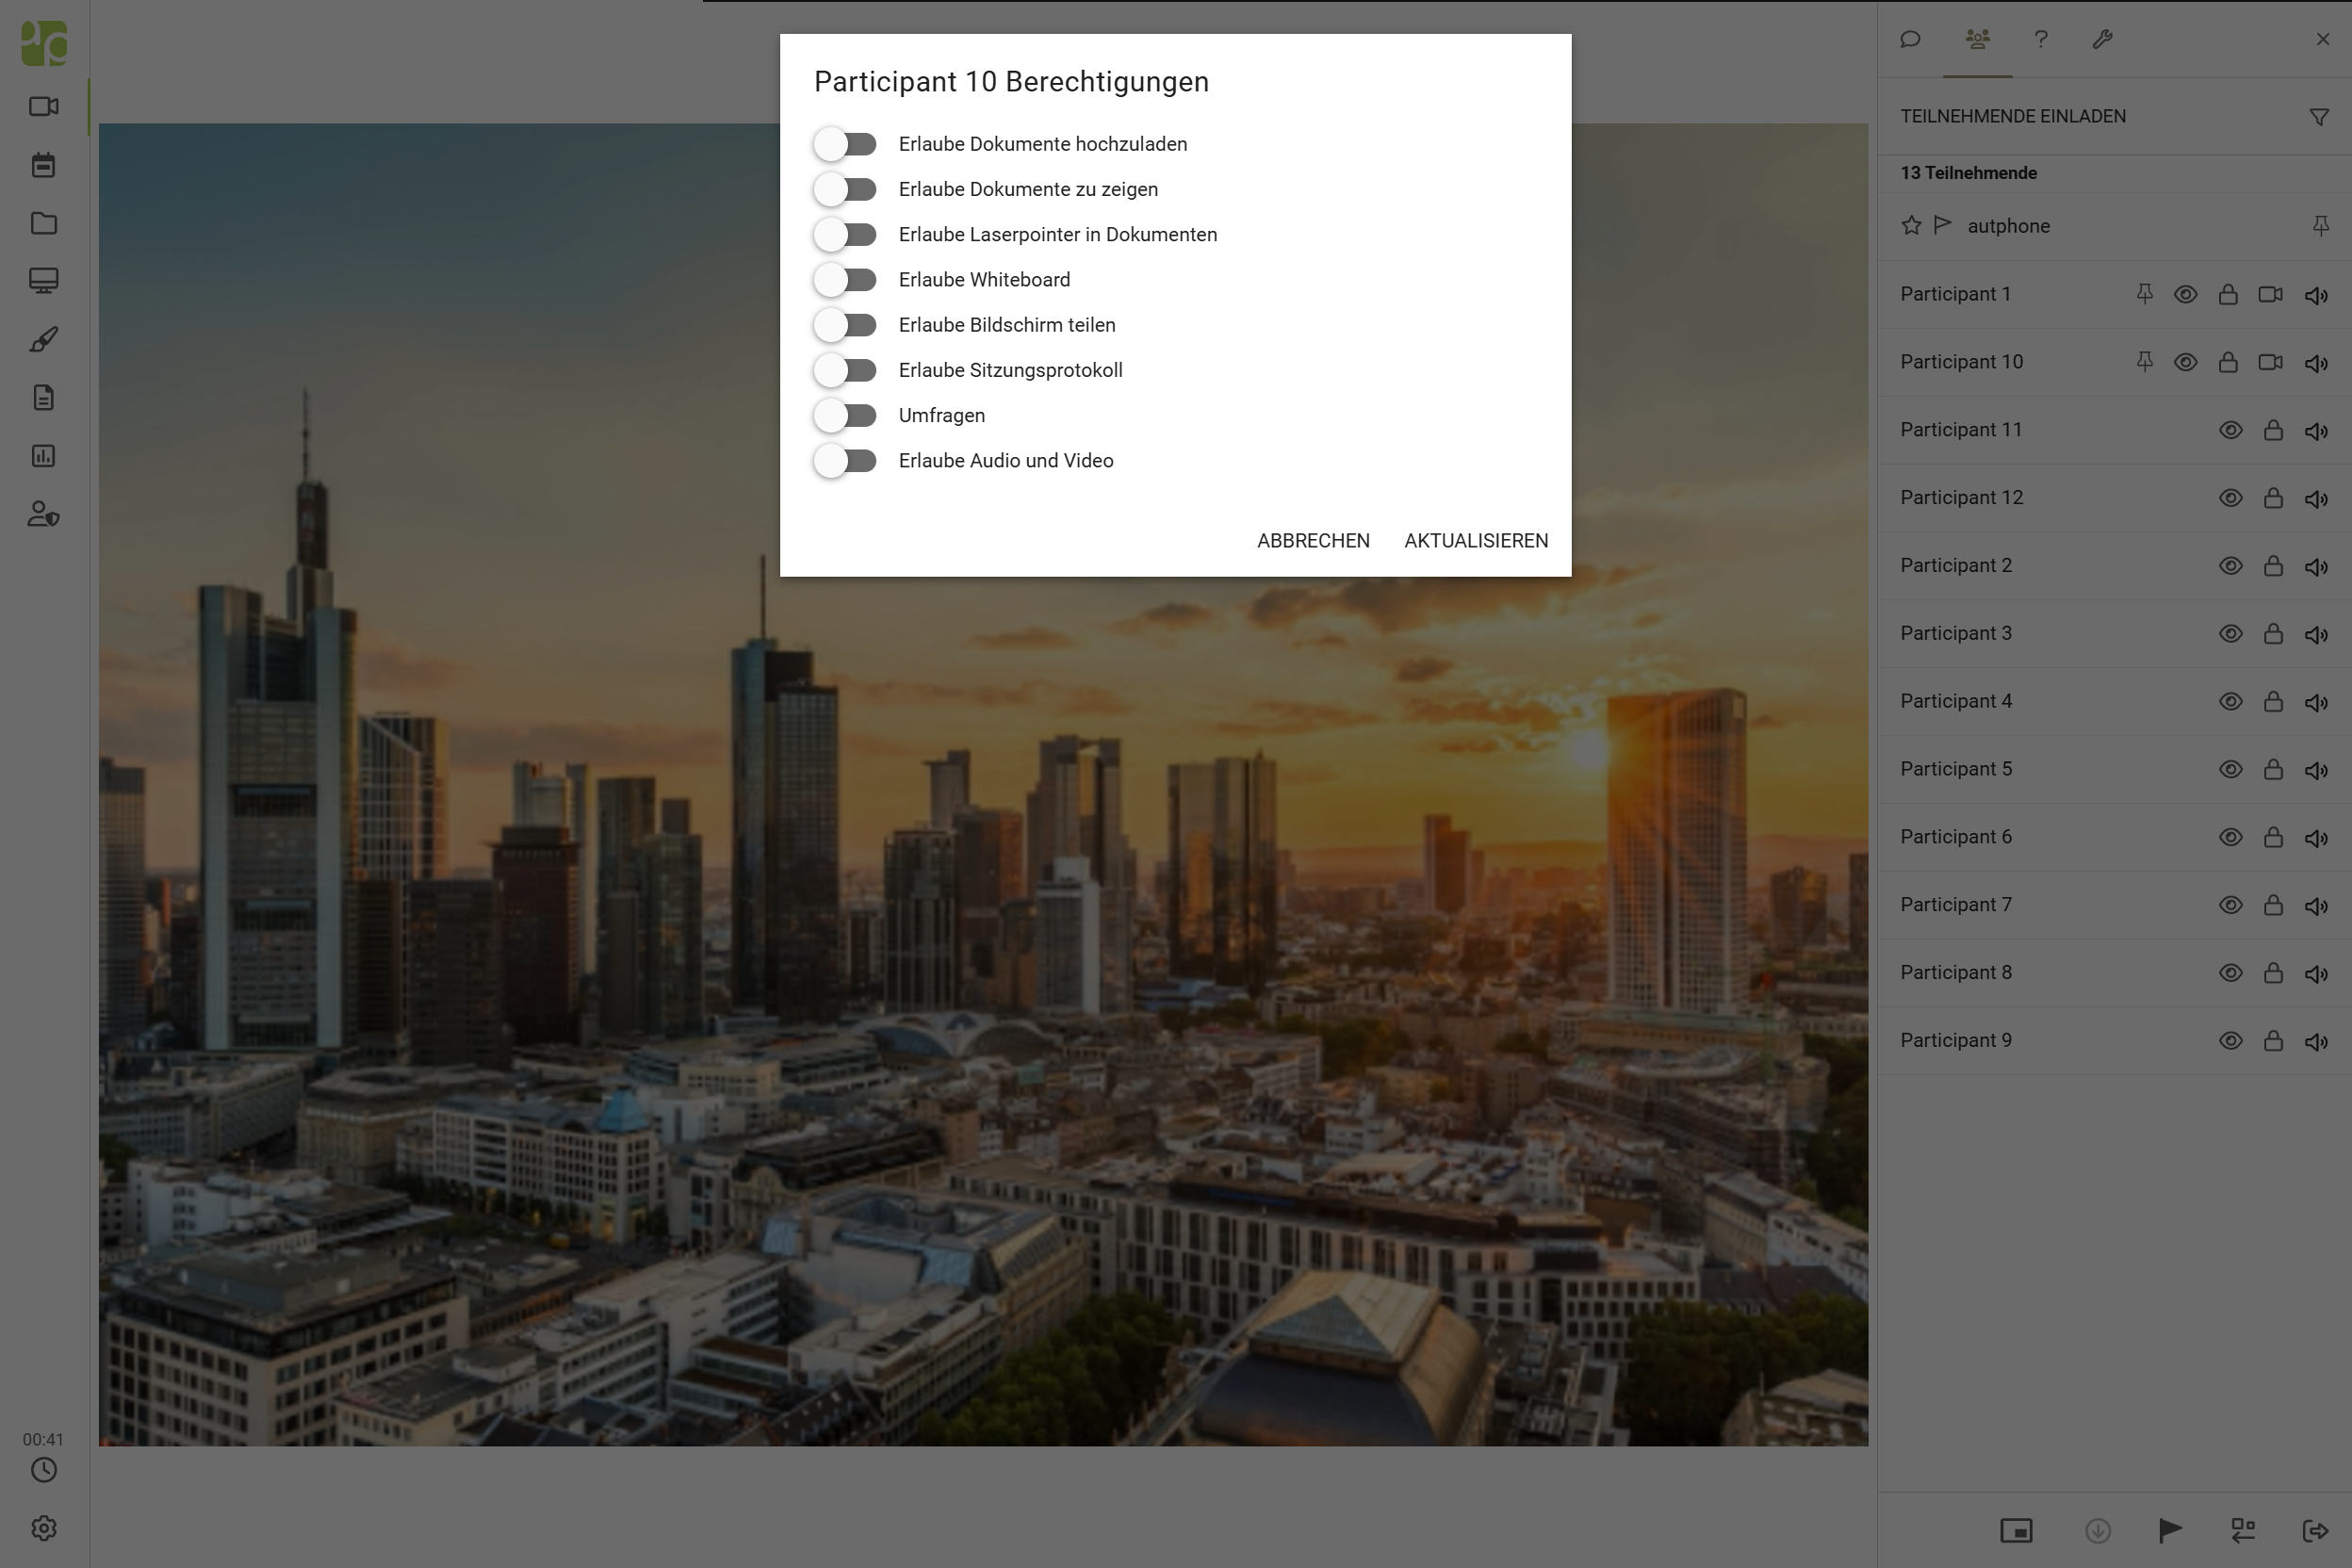The height and width of the screenshot is (1568, 2352).
Task: Open the polls chart icon
Action: point(43,456)
